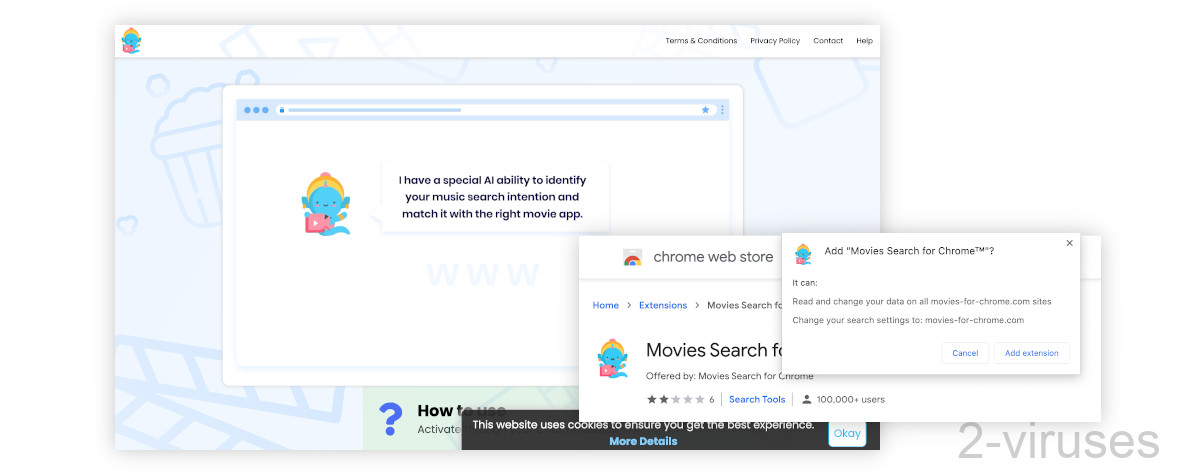Click the mascot character beside the speech bubble
The height and width of the screenshot is (474, 1200).
[x=328, y=205]
